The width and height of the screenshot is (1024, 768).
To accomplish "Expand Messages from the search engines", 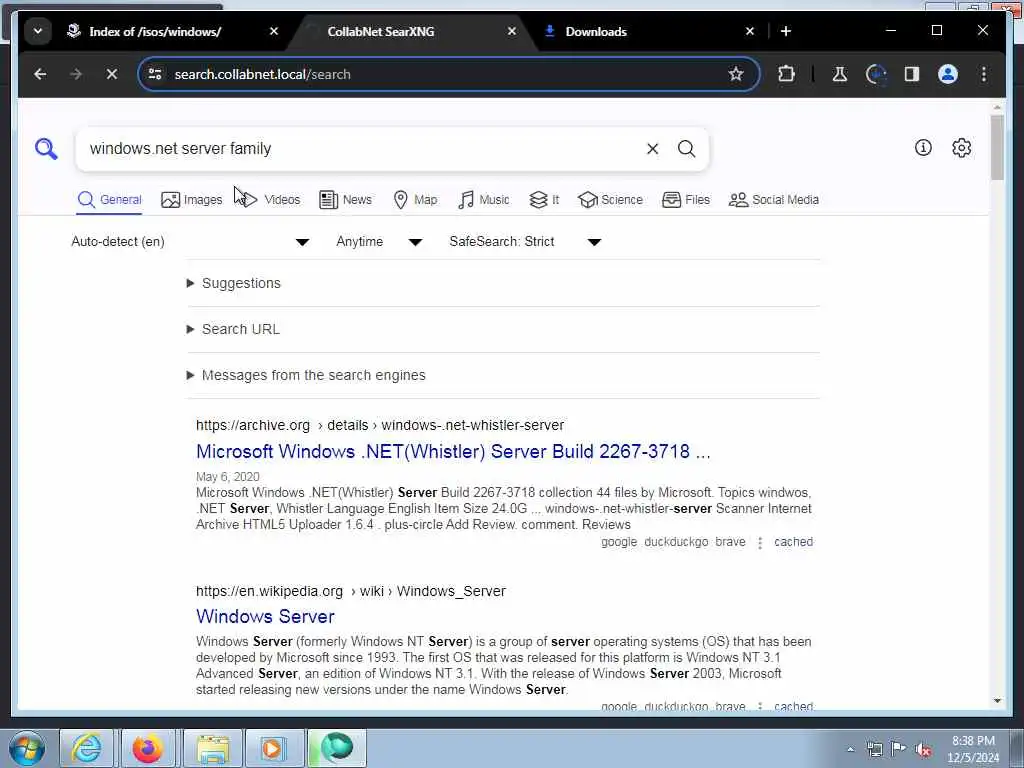I will [306, 376].
